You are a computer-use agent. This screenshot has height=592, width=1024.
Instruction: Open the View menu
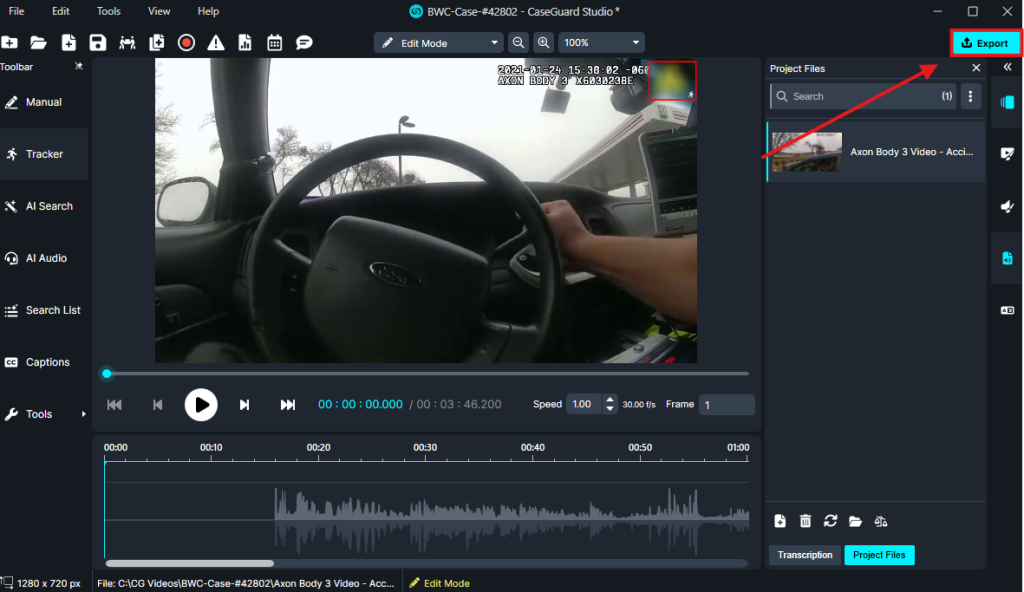pos(159,11)
